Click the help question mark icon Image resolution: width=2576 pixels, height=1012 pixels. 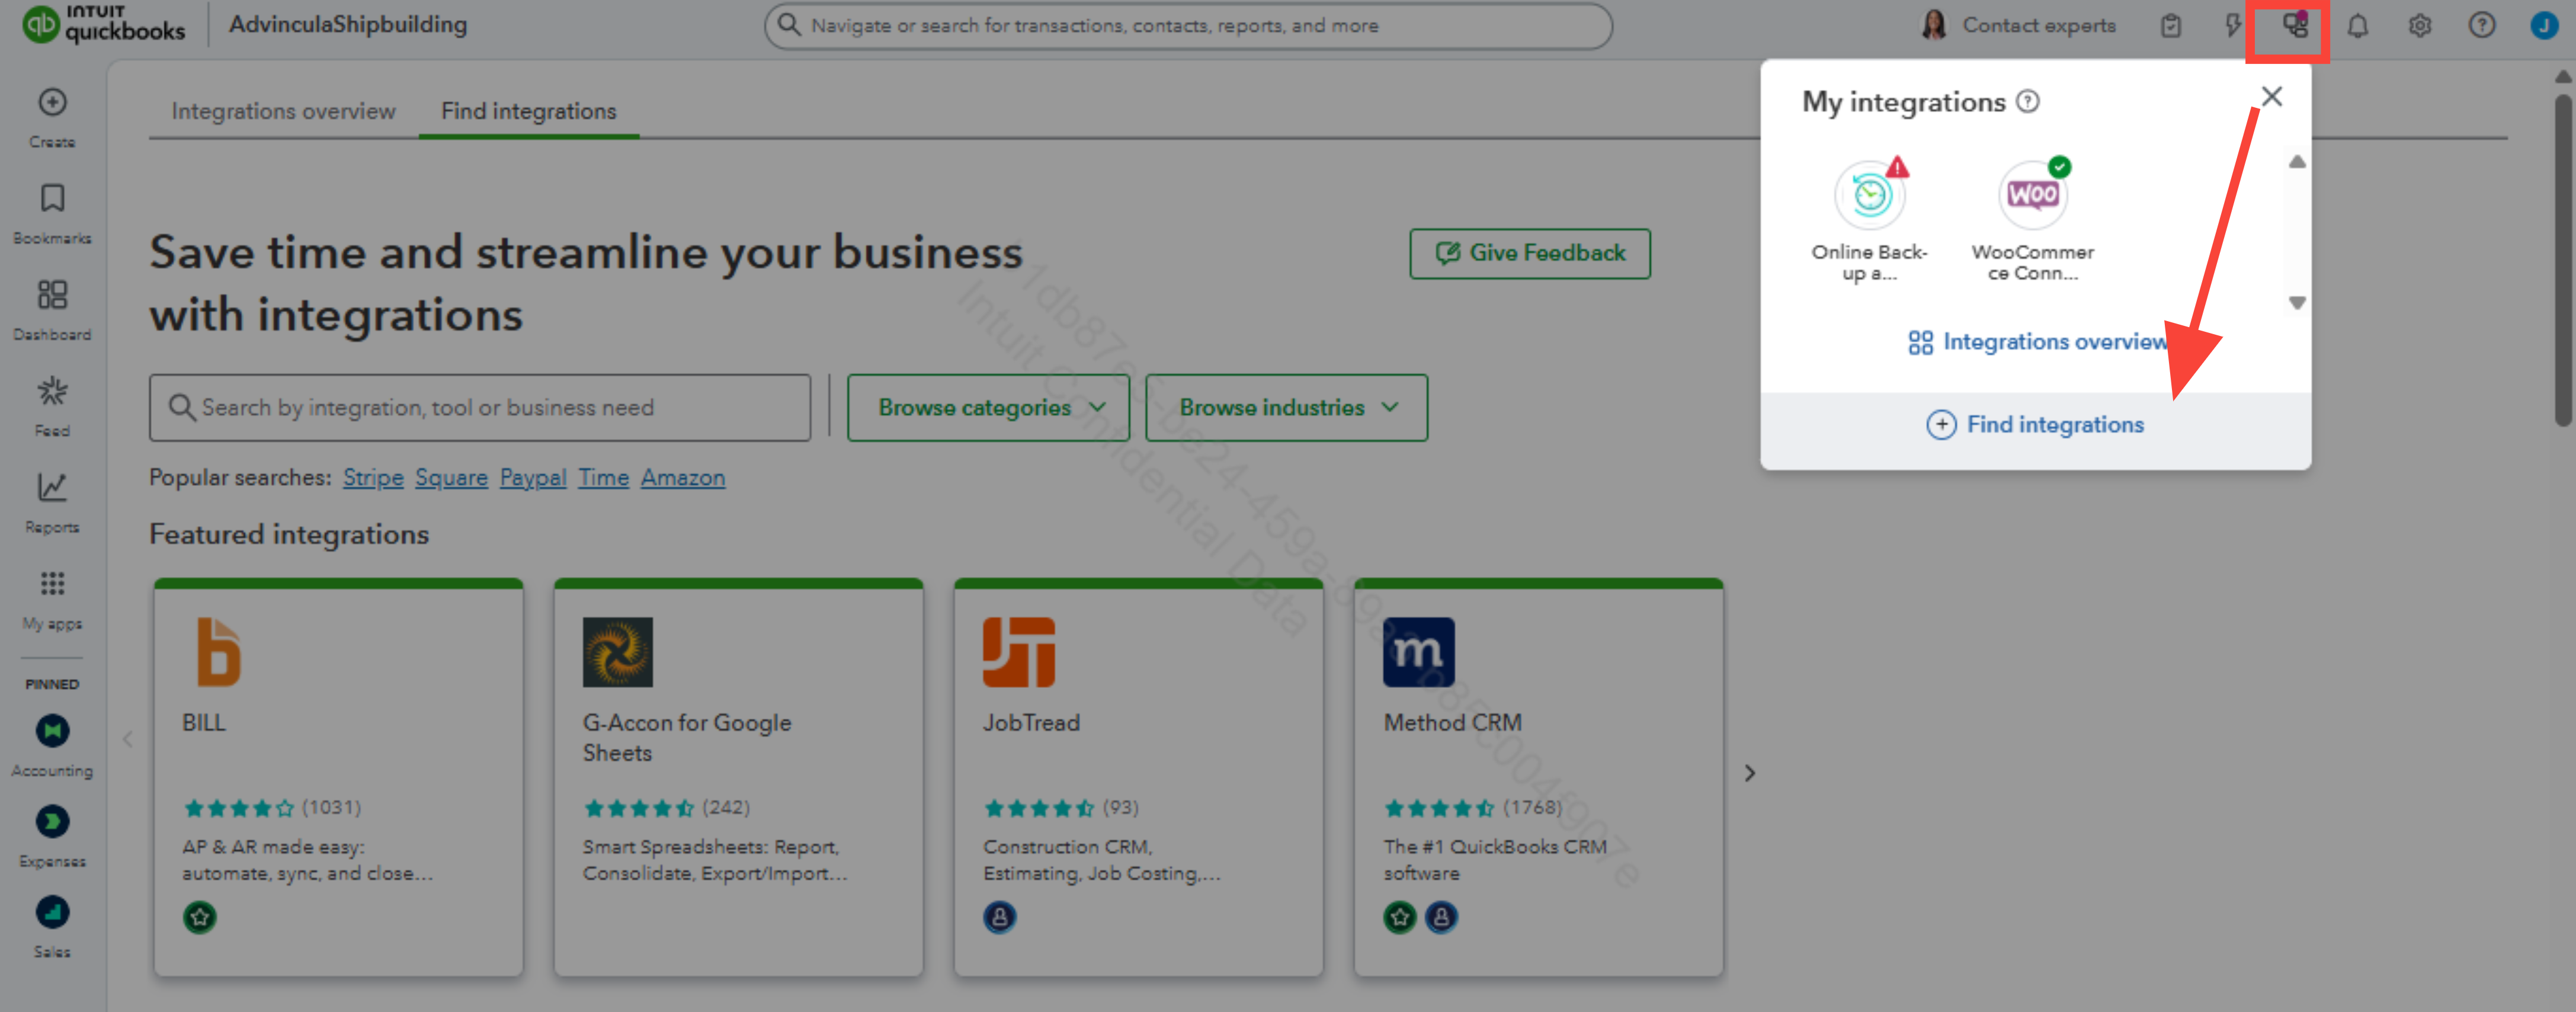[2481, 26]
